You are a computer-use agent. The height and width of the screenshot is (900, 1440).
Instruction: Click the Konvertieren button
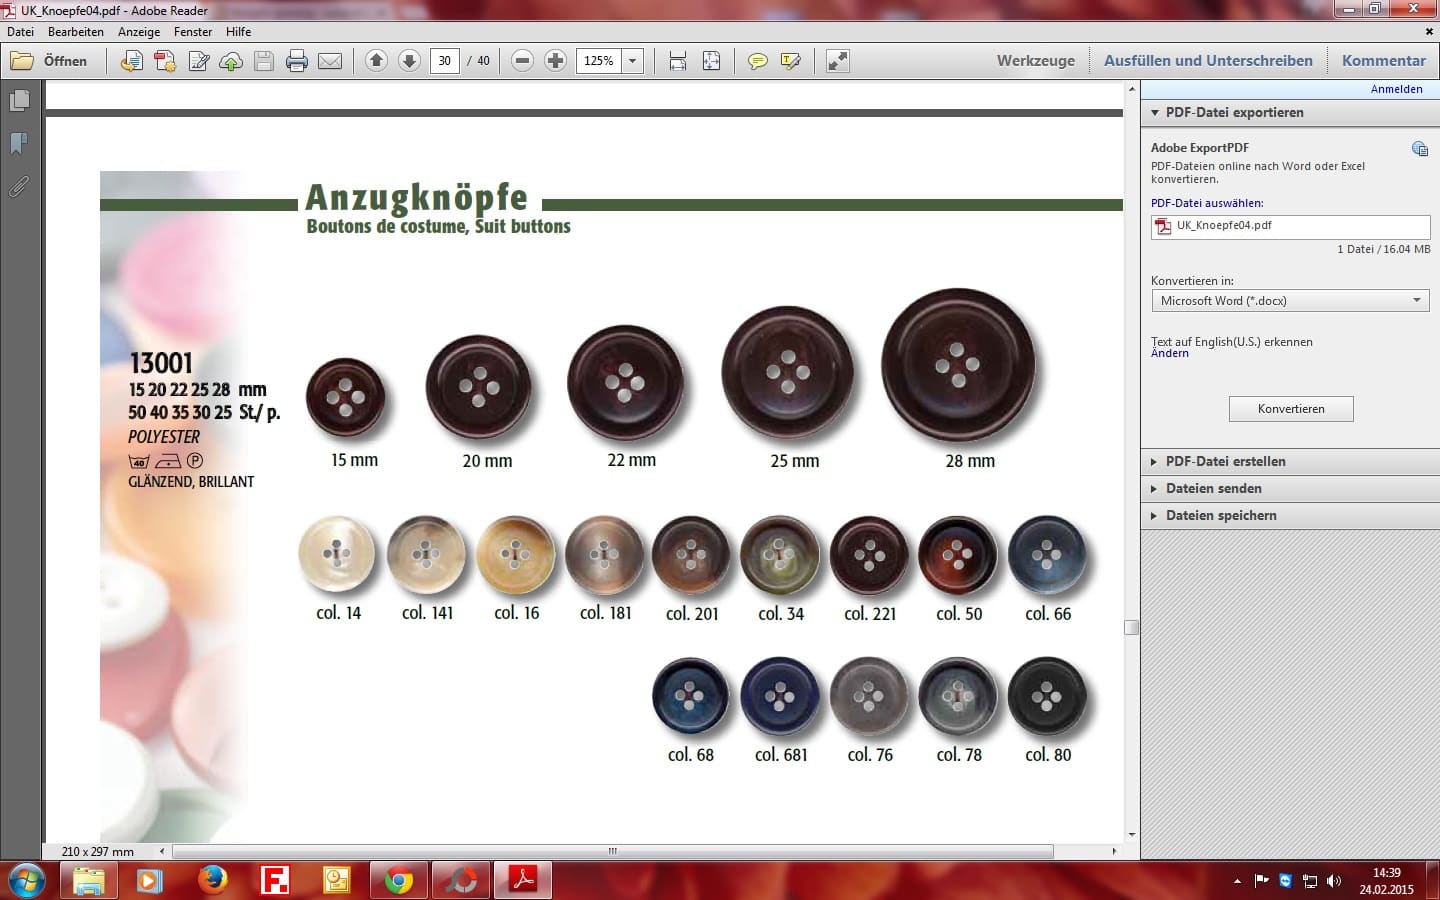(1291, 409)
